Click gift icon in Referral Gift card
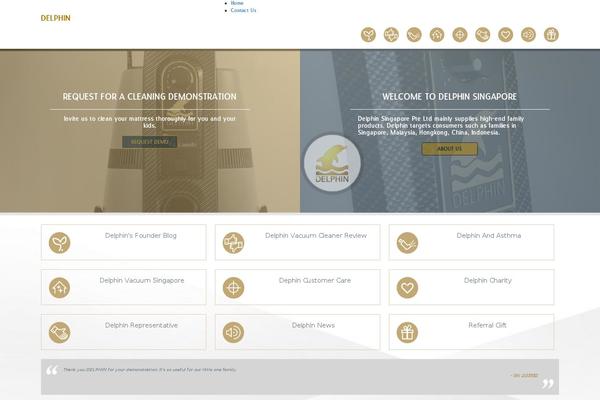The width and height of the screenshot is (600, 400). (407, 332)
